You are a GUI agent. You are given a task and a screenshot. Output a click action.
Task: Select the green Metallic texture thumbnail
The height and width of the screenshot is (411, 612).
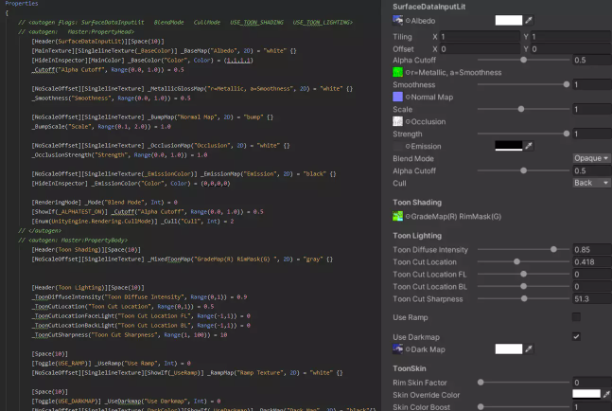pyautogui.click(x=397, y=72)
